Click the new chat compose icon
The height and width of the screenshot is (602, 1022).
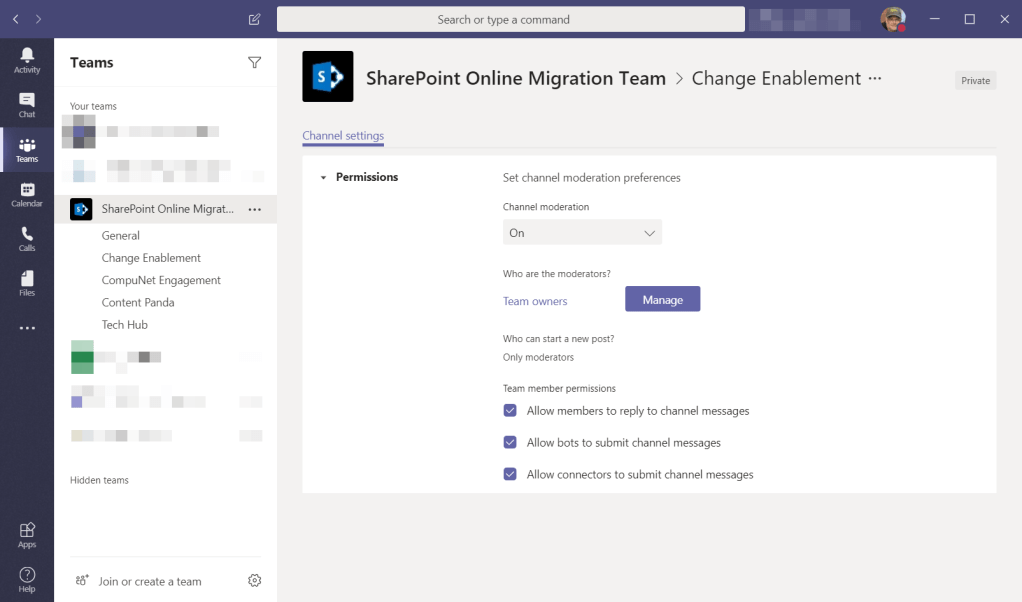(x=254, y=19)
